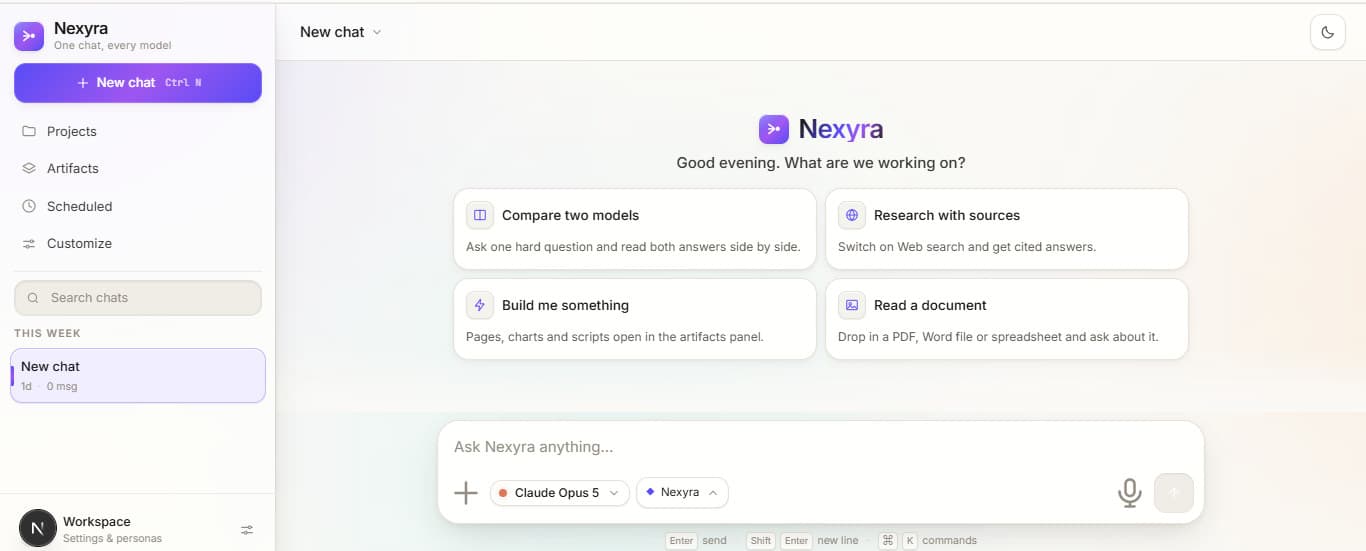
Task: Click the Build me something lightning icon
Action: click(x=480, y=305)
